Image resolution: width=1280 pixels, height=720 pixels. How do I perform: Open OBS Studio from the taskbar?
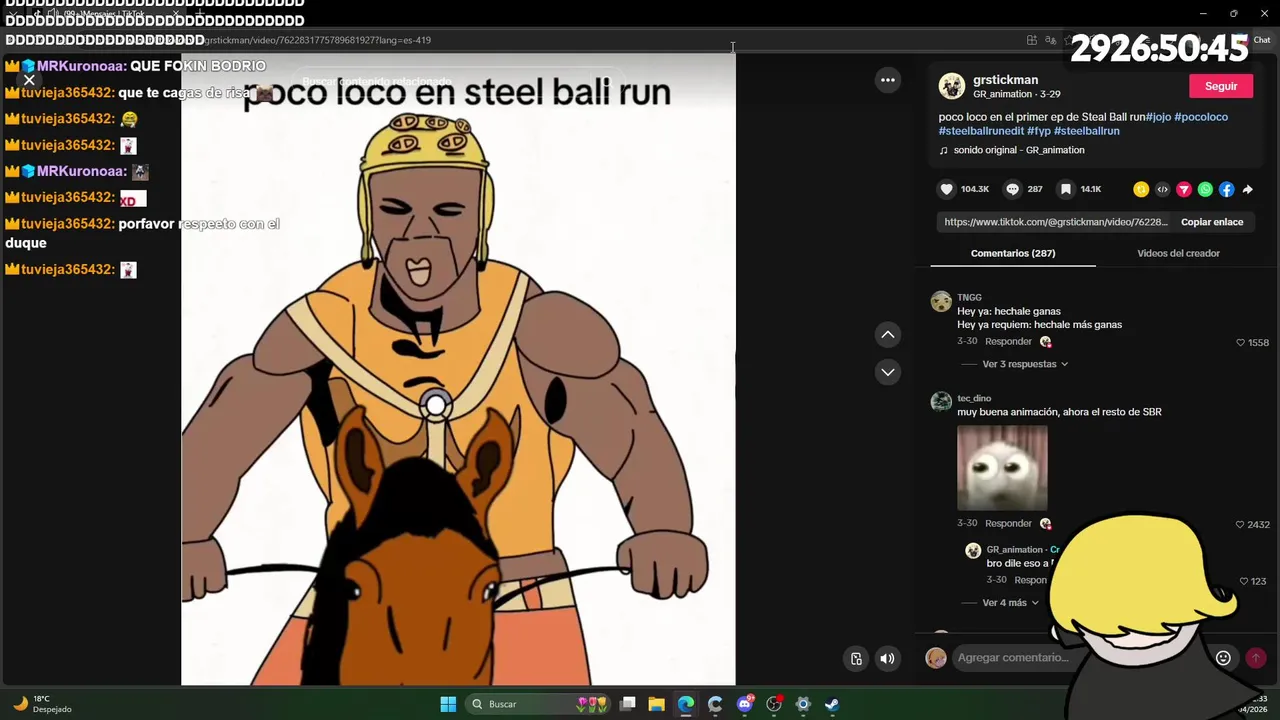pyautogui.click(x=773, y=704)
